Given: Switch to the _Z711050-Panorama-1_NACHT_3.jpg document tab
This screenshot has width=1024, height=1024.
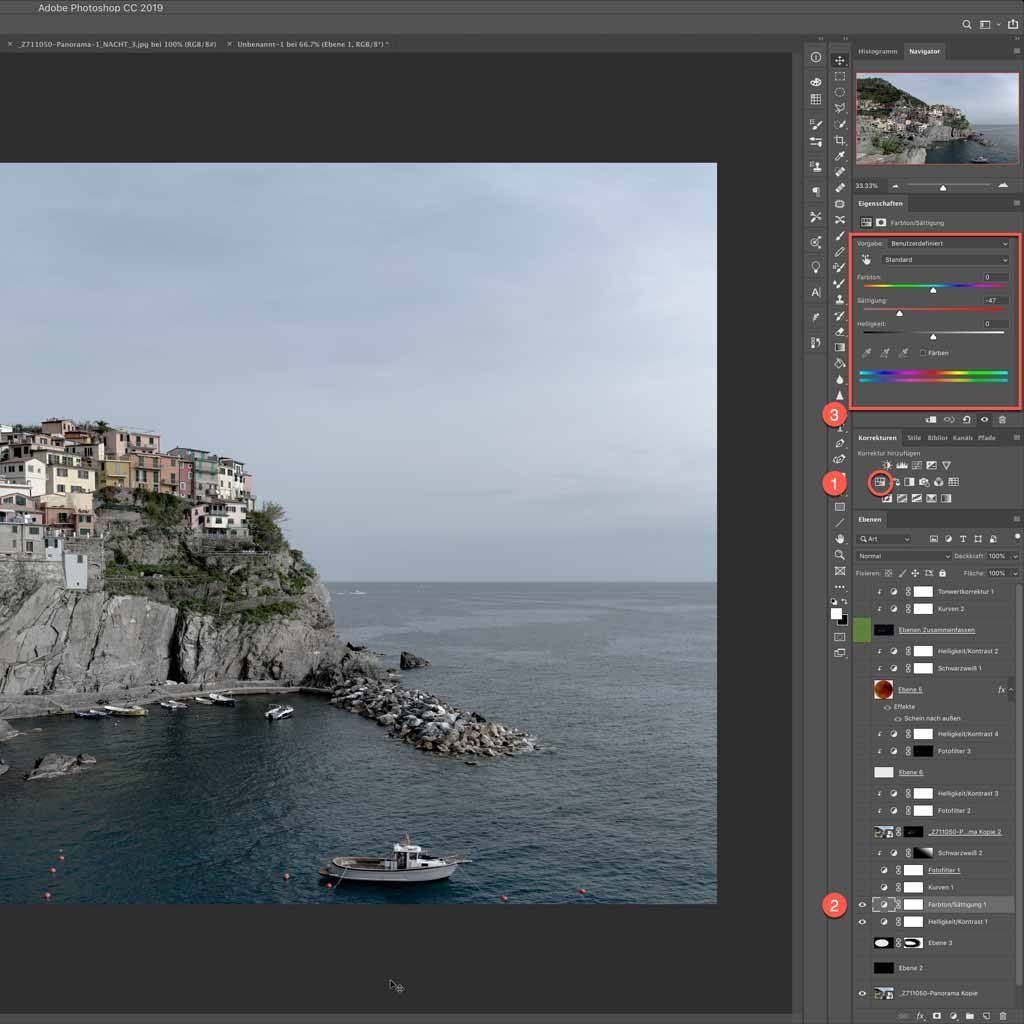Looking at the screenshot, I should (x=117, y=44).
